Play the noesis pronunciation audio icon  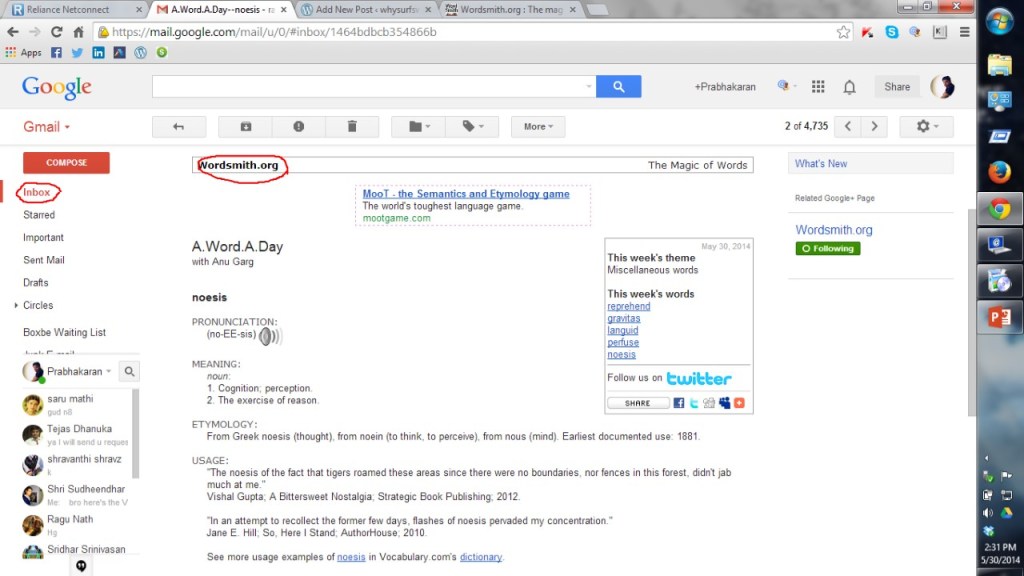point(270,336)
